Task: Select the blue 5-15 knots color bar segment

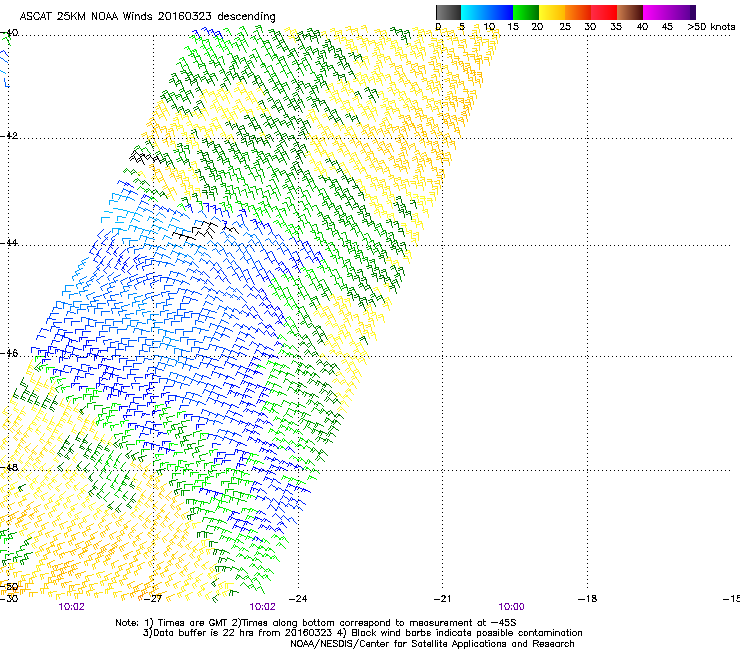Action: tap(487, 12)
